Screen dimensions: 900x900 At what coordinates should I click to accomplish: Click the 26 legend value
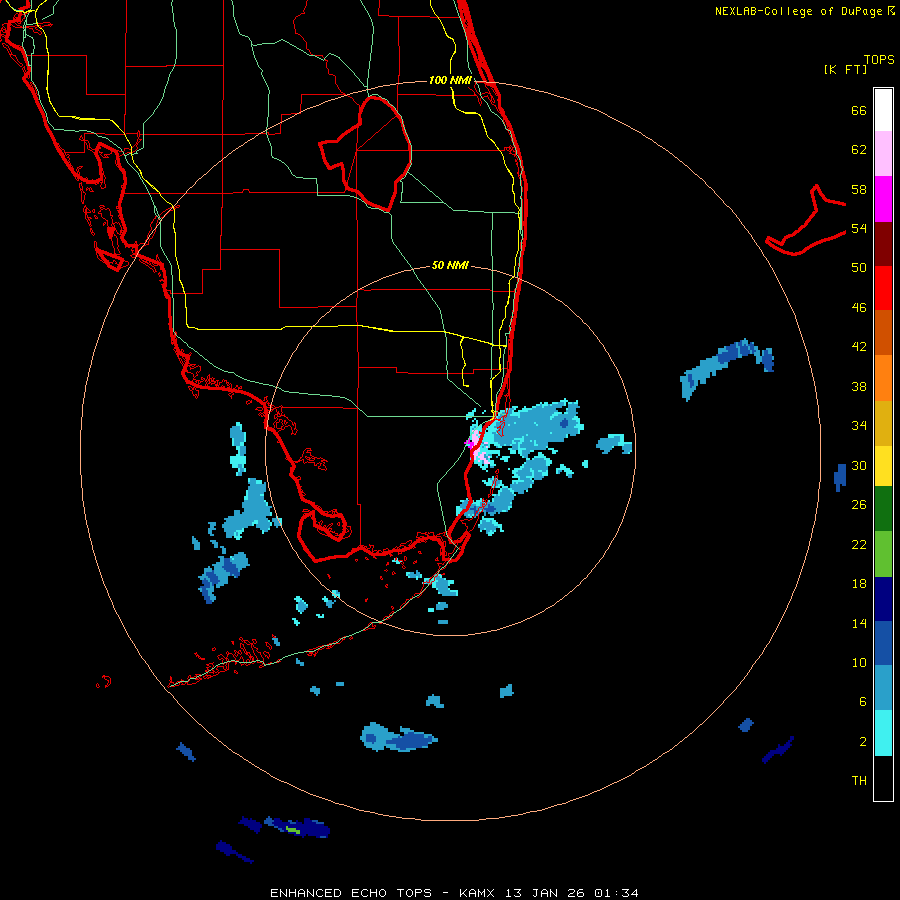pyautogui.click(x=859, y=505)
